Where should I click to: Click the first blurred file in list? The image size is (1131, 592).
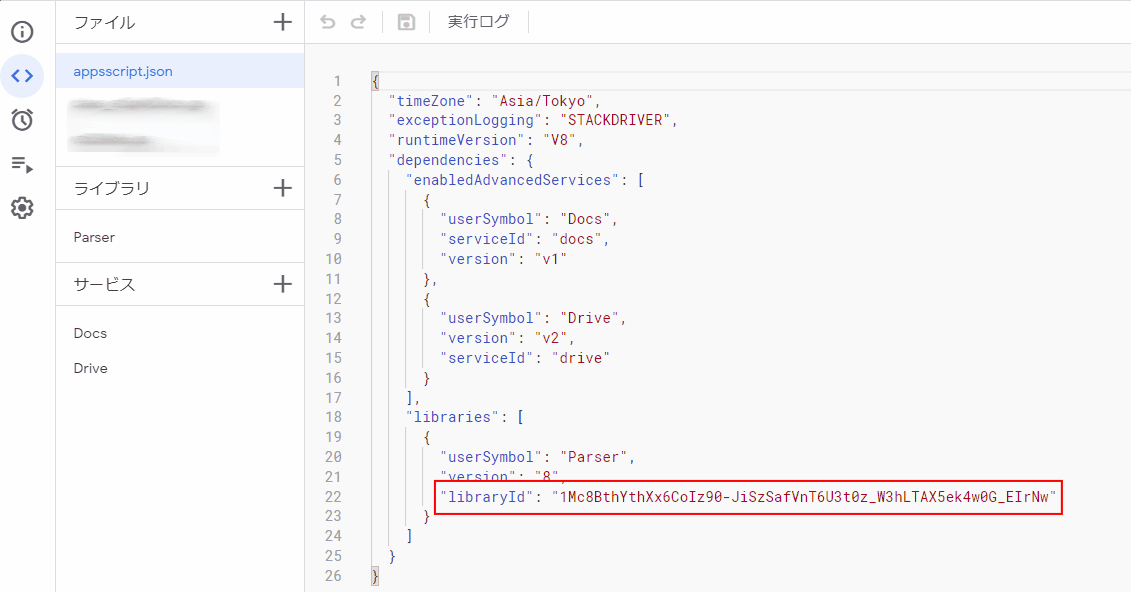140,105
